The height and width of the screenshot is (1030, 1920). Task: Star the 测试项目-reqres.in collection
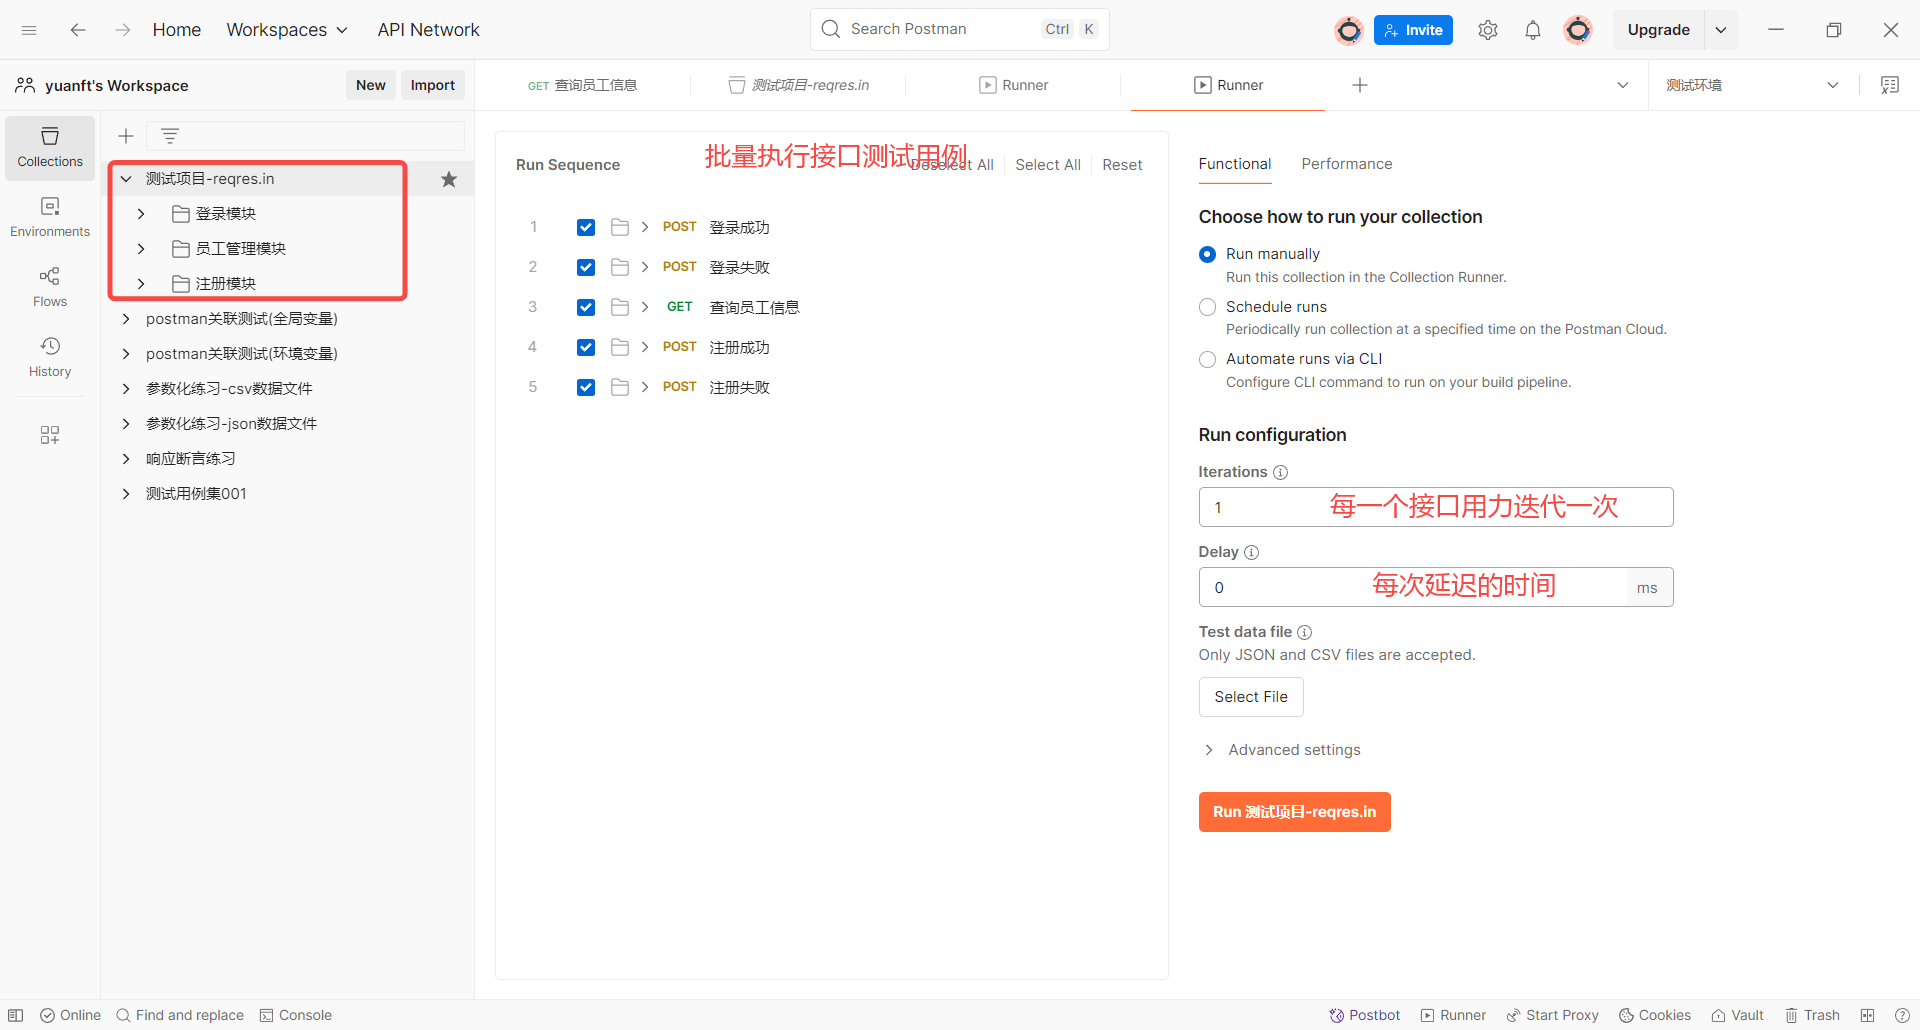click(x=449, y=179)
